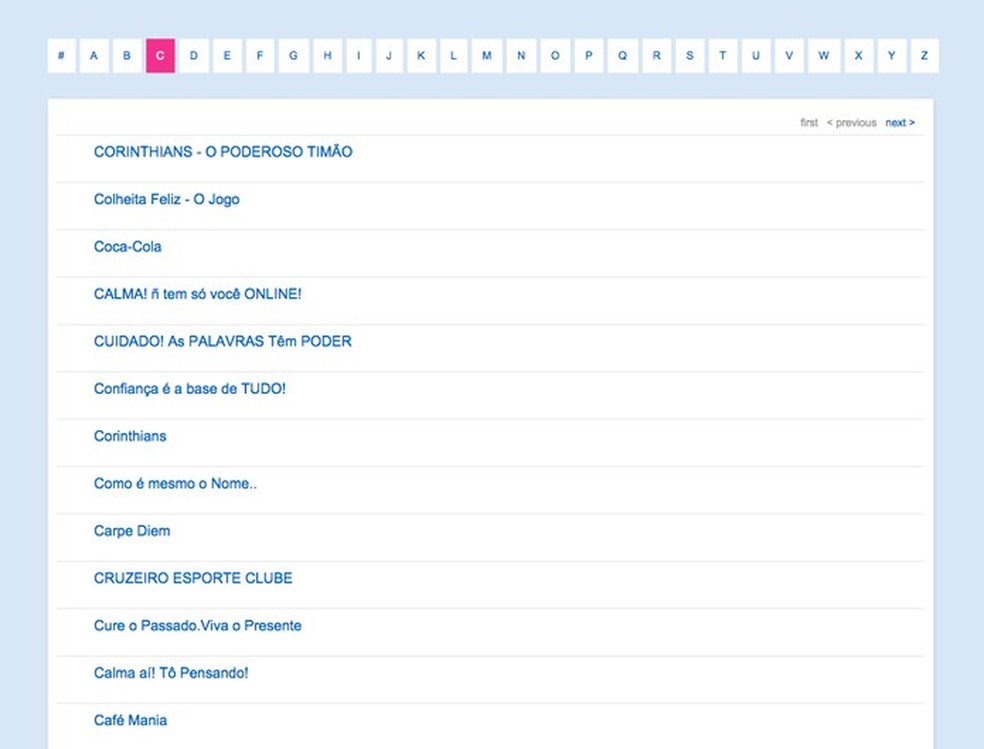Open CRUZEIRO ESPORTE CLUBE page
Screen dimensions: 984x749
coord(192,578)
